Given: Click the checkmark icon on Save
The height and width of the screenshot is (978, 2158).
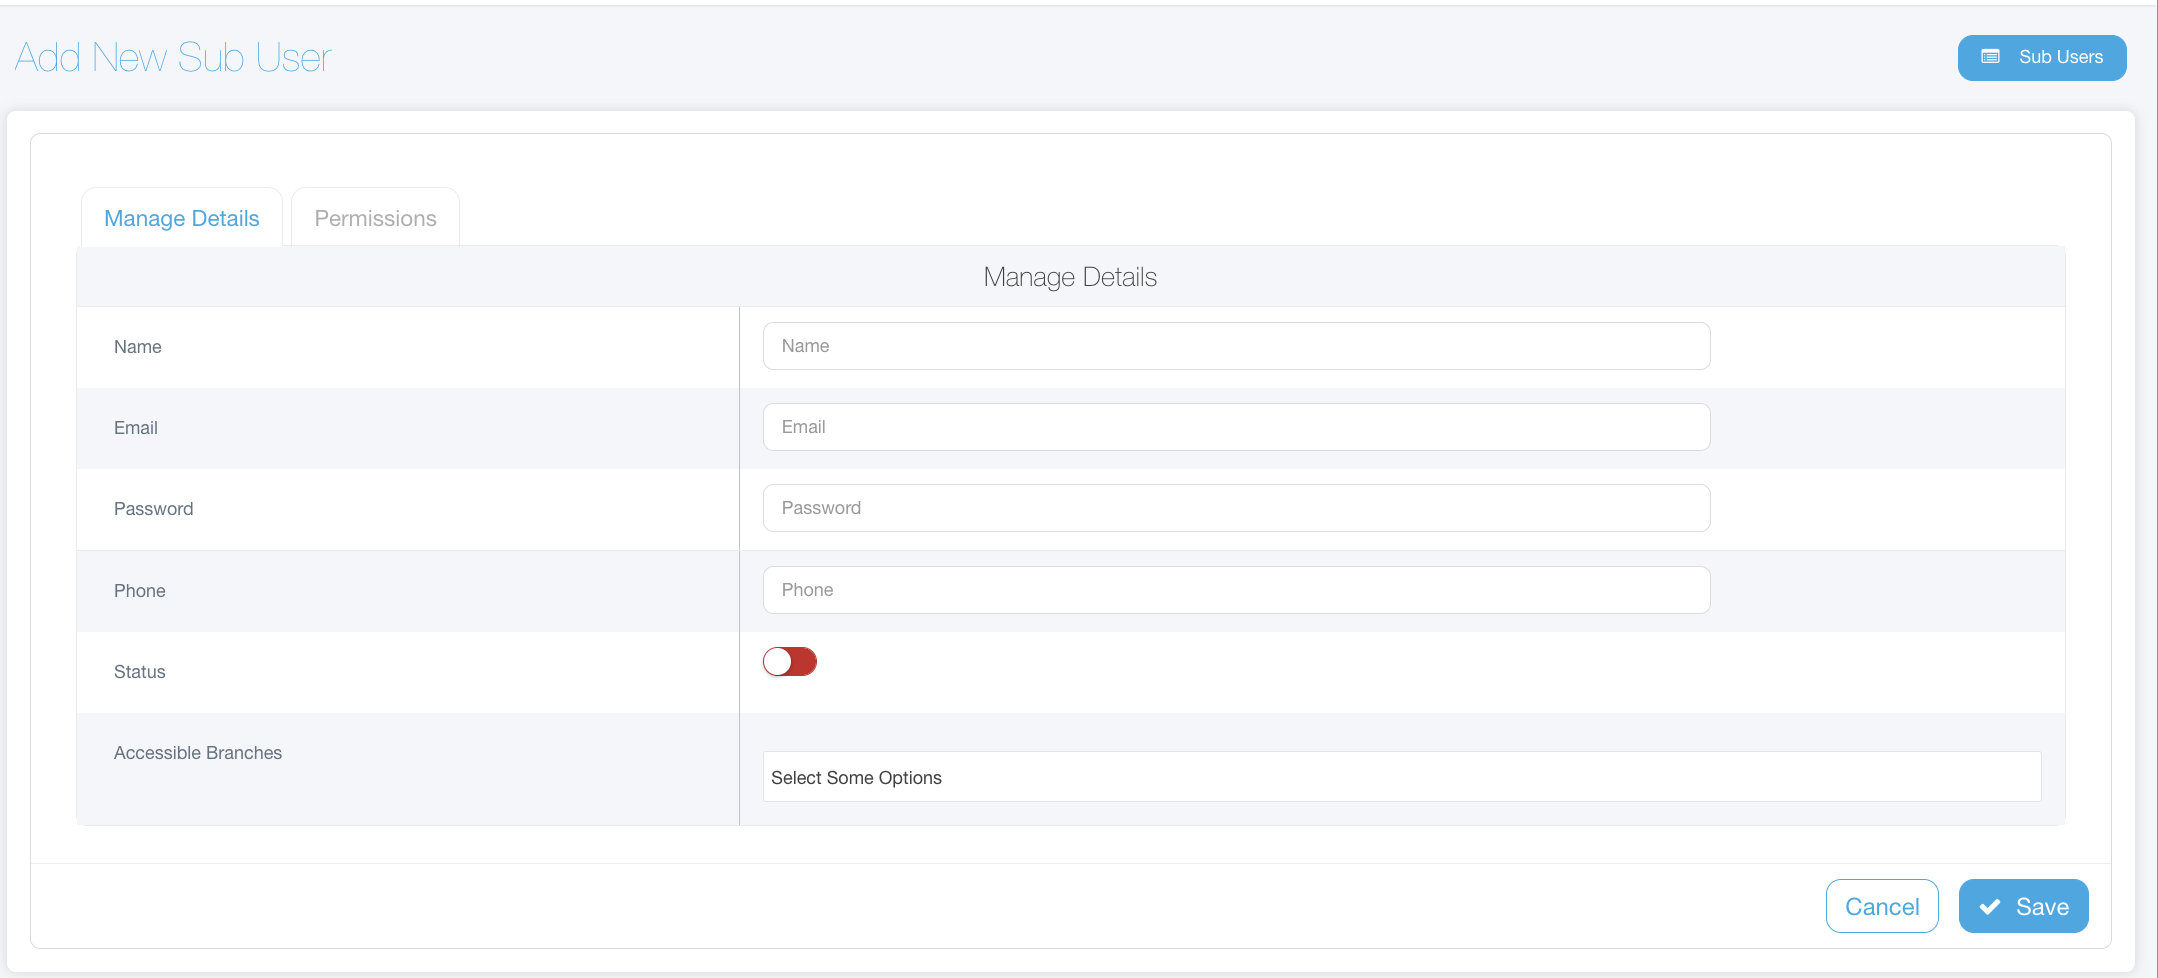Looking at the screenshot, I should [x=1990, y=907].
